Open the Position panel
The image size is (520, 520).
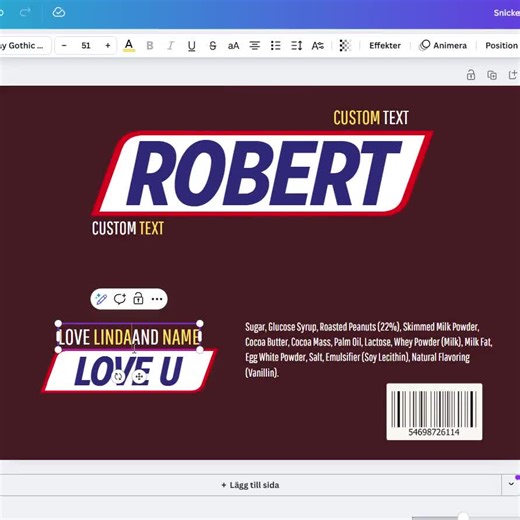[x=501, y=45]
